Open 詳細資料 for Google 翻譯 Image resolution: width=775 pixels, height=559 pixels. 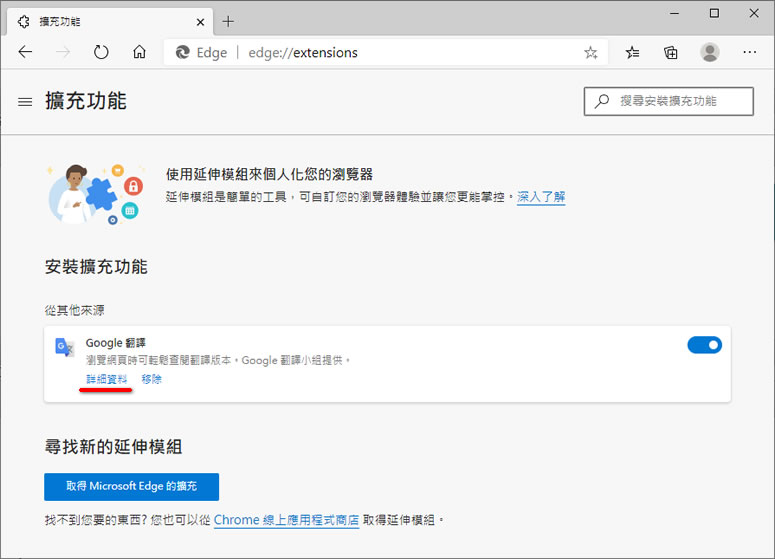pos(107,379)
